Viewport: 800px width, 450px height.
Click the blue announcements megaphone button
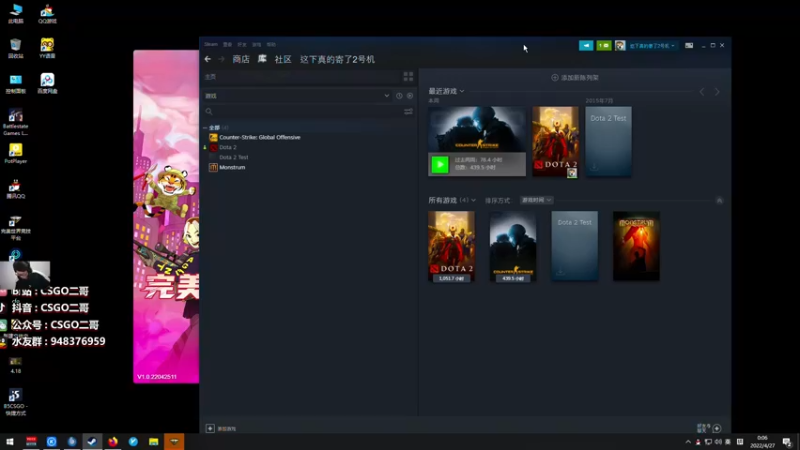click(x=586, y=45)
